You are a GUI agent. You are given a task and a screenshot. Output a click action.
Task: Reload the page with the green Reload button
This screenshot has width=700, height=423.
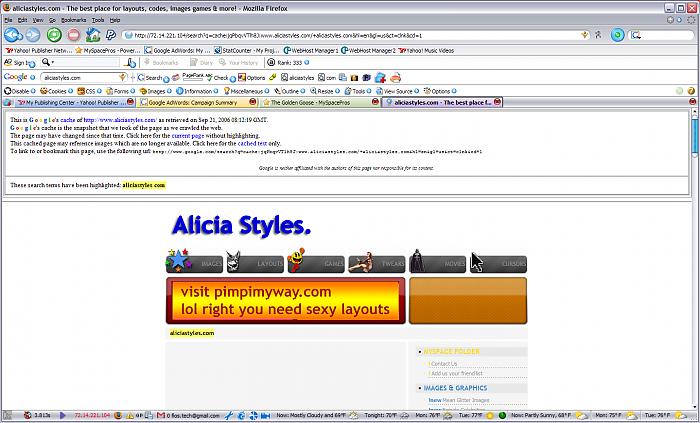54,34
